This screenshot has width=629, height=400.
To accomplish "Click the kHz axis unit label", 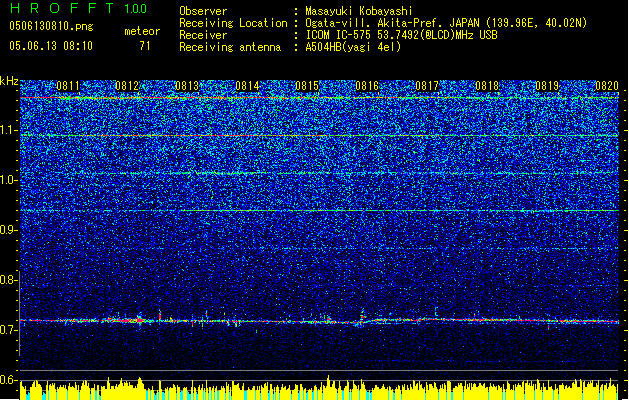I will tap(9, 81).
